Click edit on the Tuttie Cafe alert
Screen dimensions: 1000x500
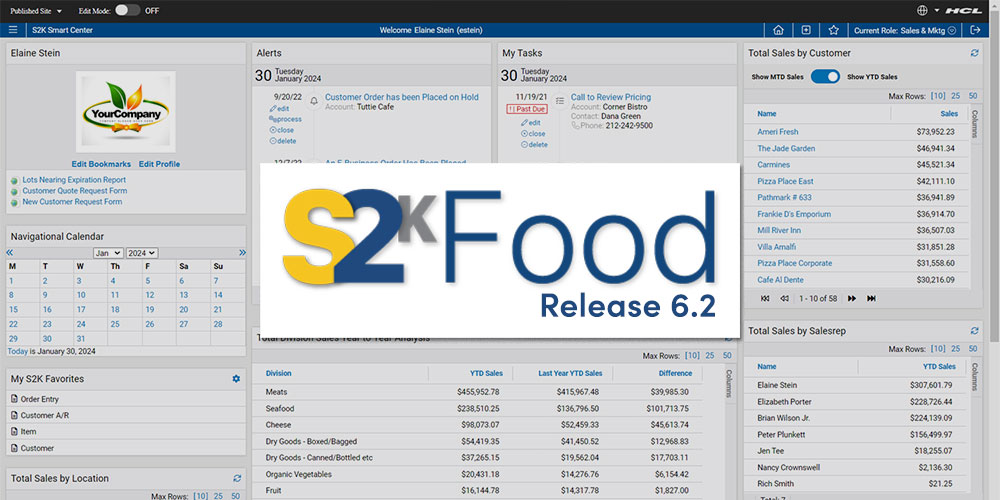coord(279,108)
